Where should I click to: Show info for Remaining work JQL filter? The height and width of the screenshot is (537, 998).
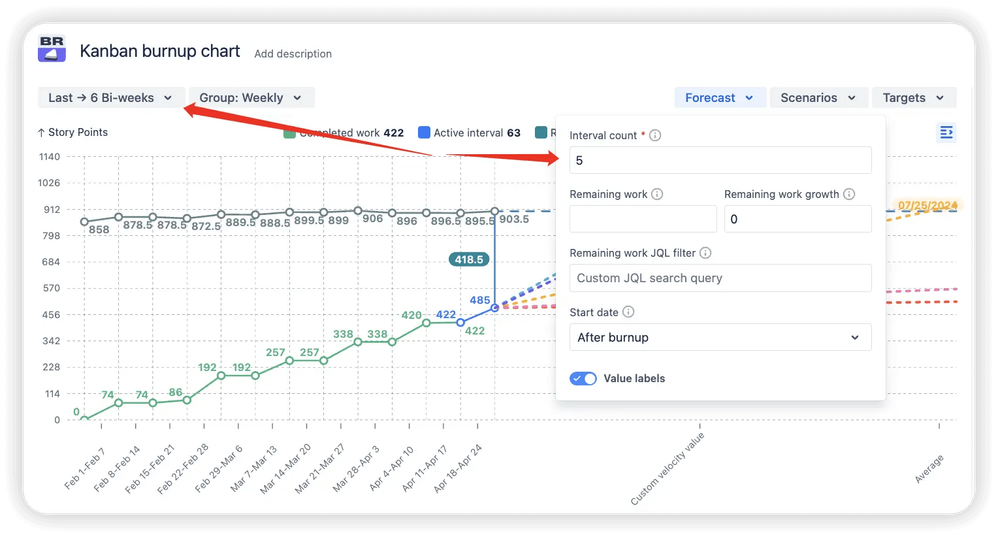pyautogui.click(x=705, y=253)
